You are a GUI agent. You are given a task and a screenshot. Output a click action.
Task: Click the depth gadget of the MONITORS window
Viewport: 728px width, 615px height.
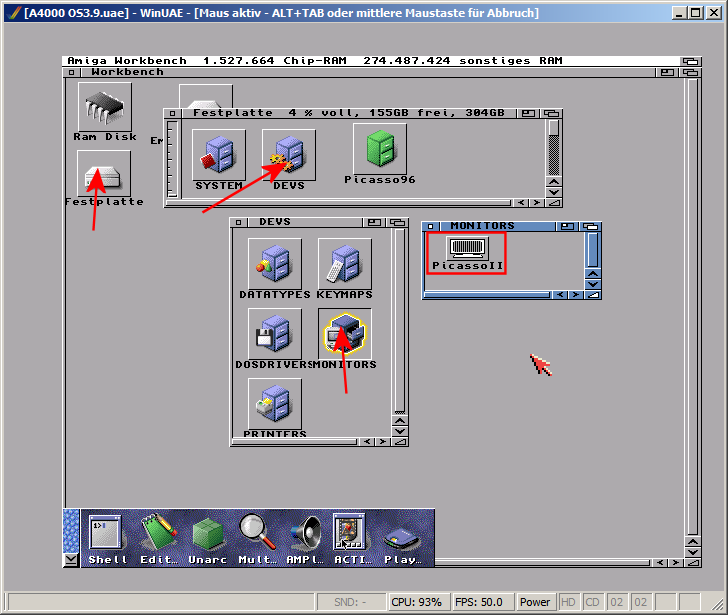click(591, 226)
